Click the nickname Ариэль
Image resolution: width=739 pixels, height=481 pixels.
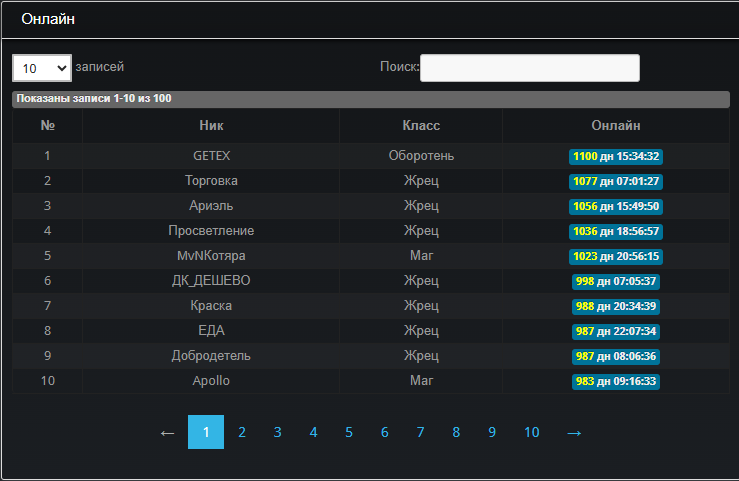pos(211,206)
